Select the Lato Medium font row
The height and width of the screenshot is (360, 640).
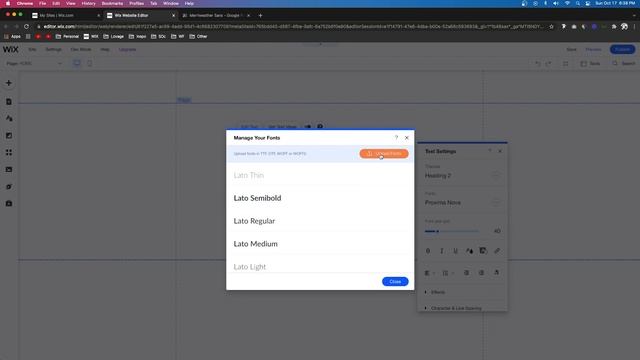point(320,244)
